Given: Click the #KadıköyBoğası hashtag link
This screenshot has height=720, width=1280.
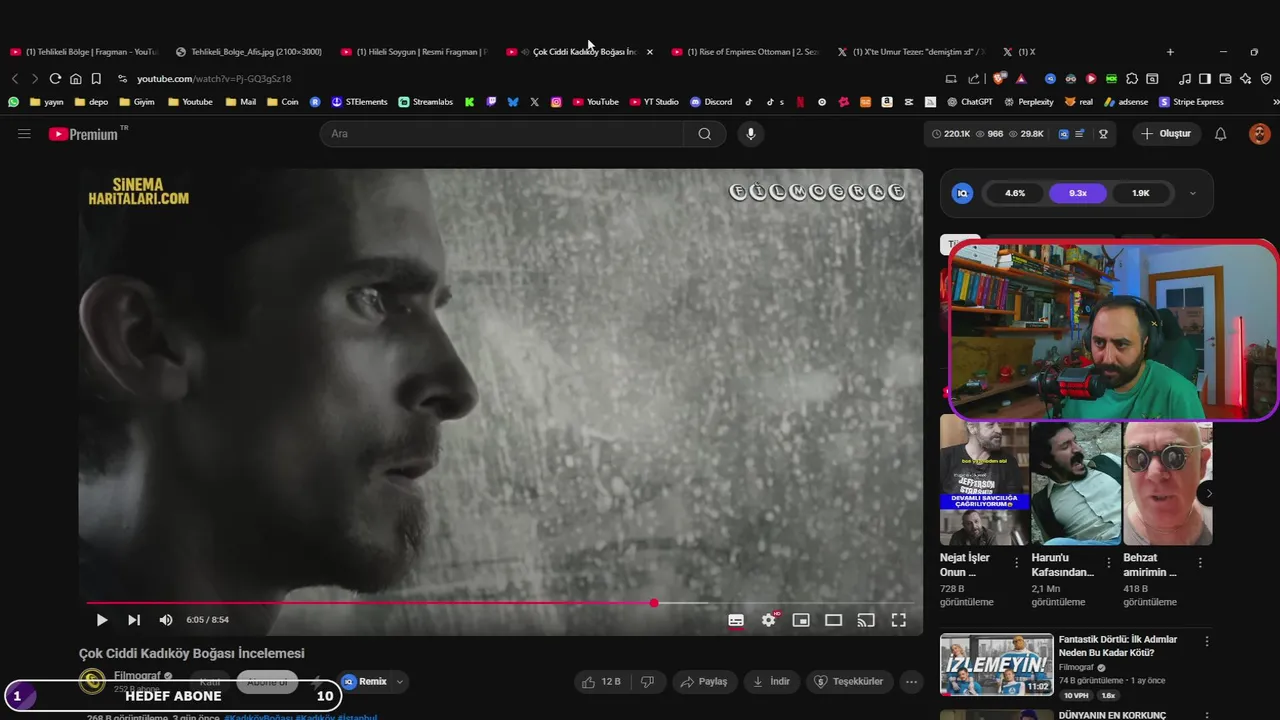Looking at the screenshot, I should 258,717.
